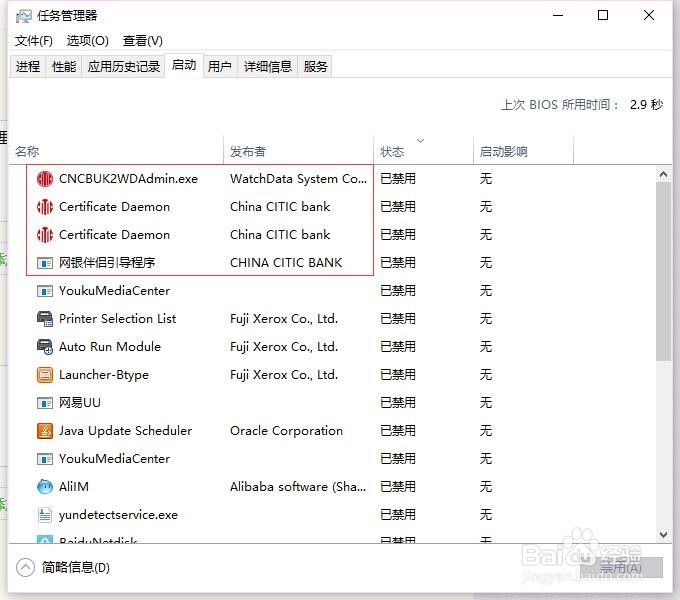Sort by the 启动影响 column header

click(x=523, y=151)
